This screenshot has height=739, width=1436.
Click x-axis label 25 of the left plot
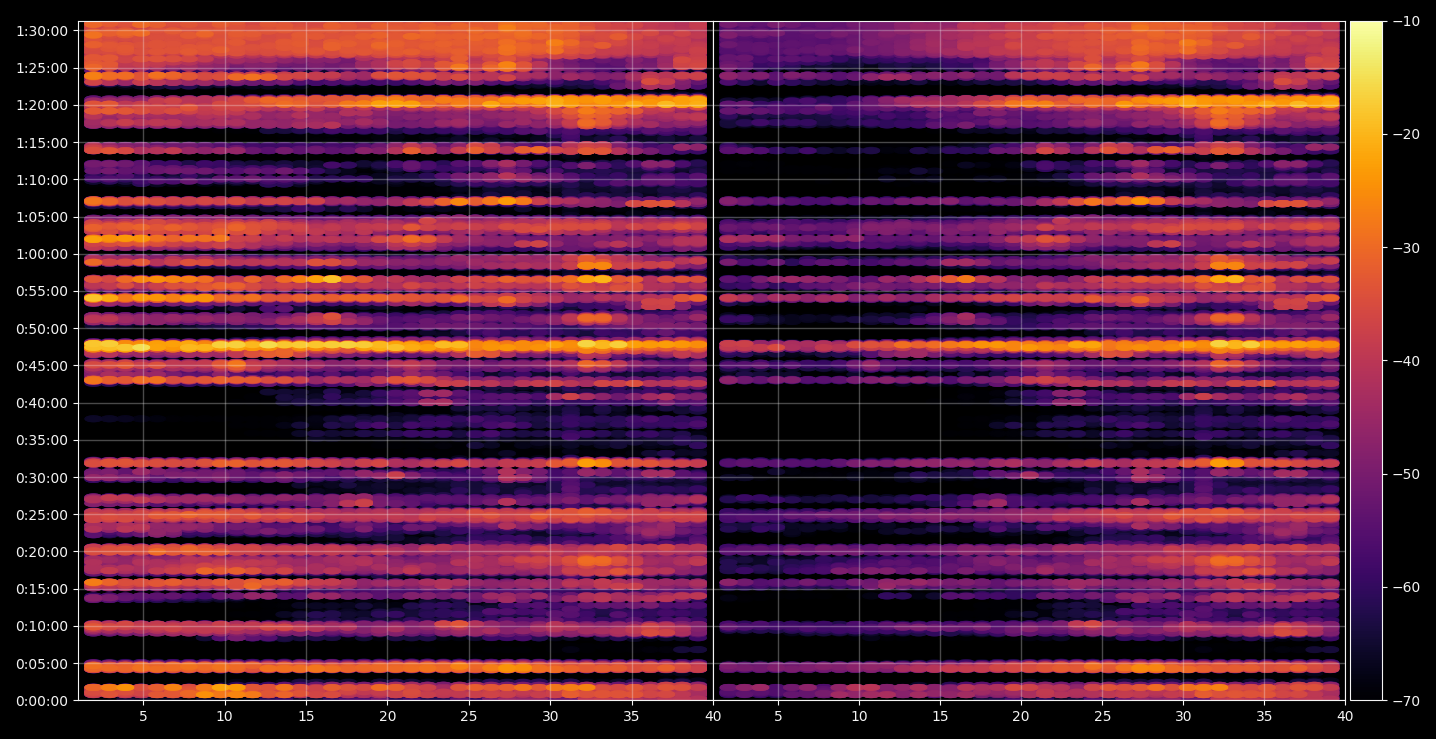[469, 717]
